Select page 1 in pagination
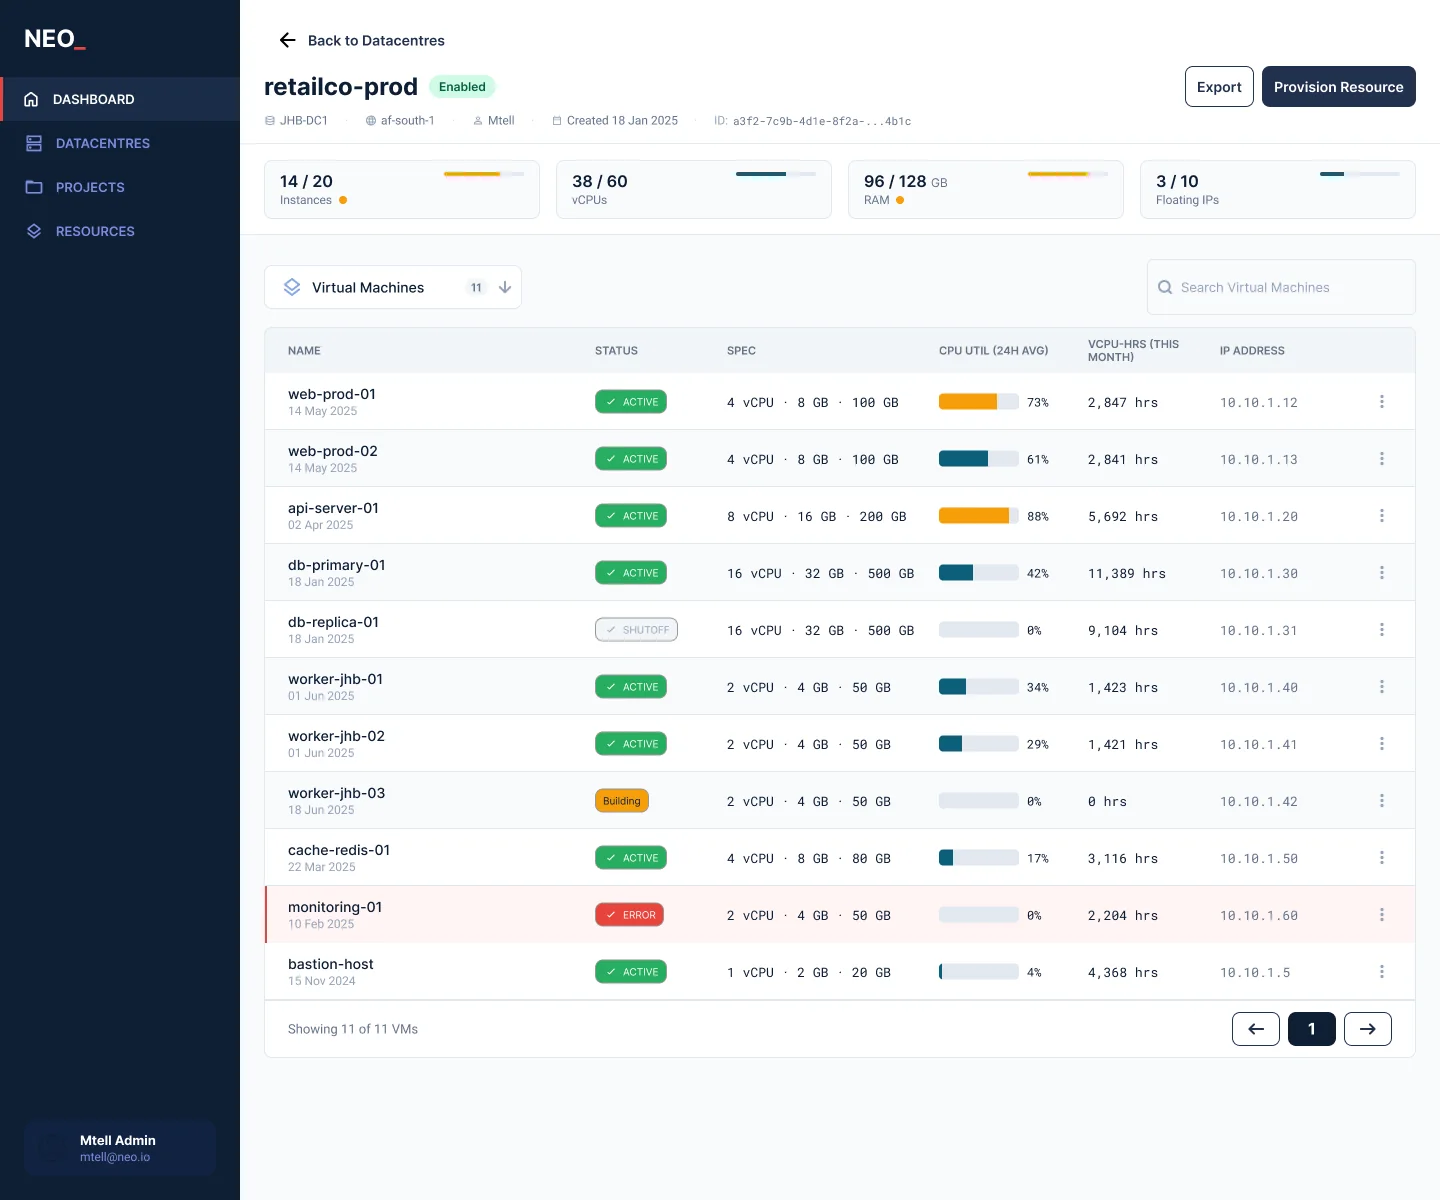Screen dimensions: 1440x1200 [x=1312, y=1029]
